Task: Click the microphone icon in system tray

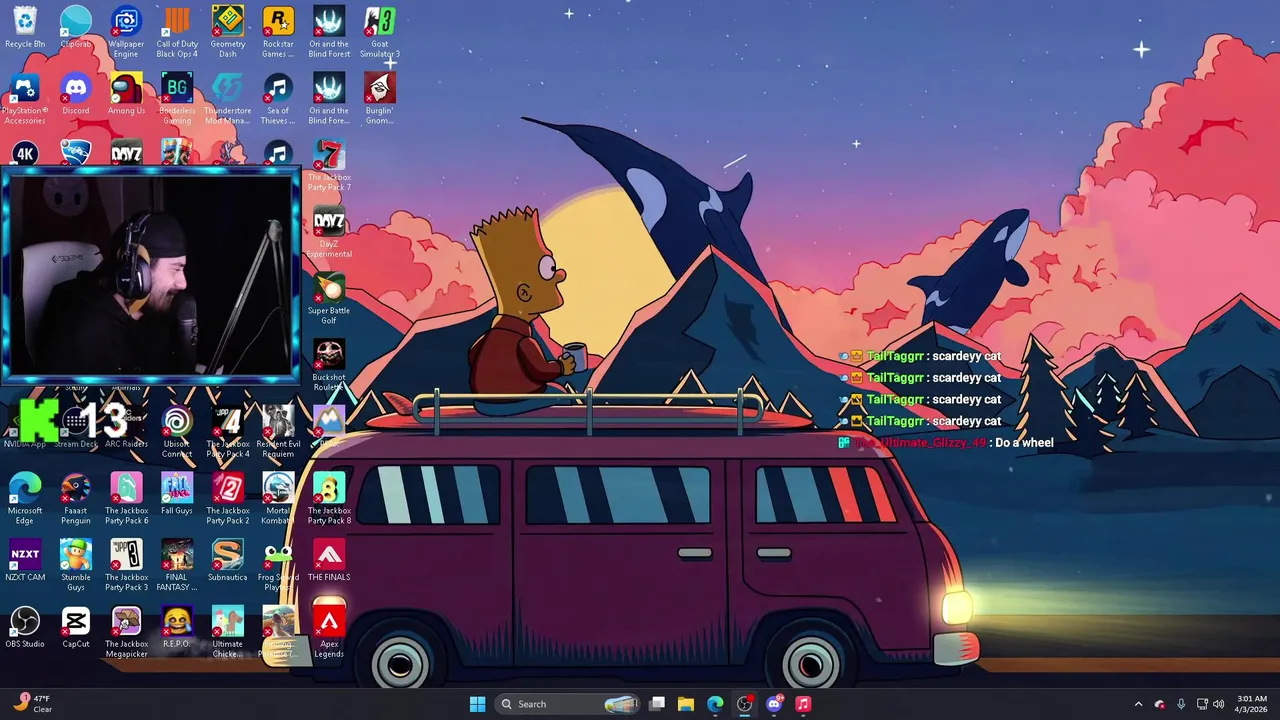Action: 1181,704
